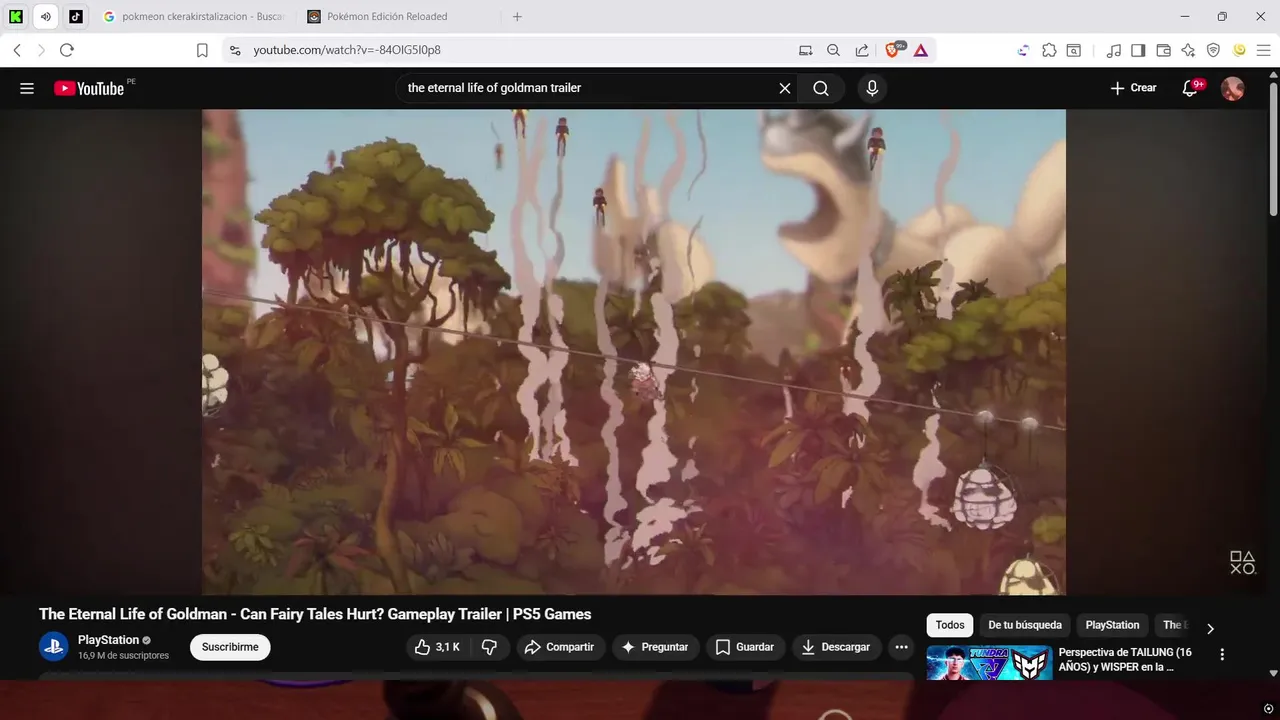Select the active audio-playing pinned tab
This screenshot has width=1280, height=720.
46,16
